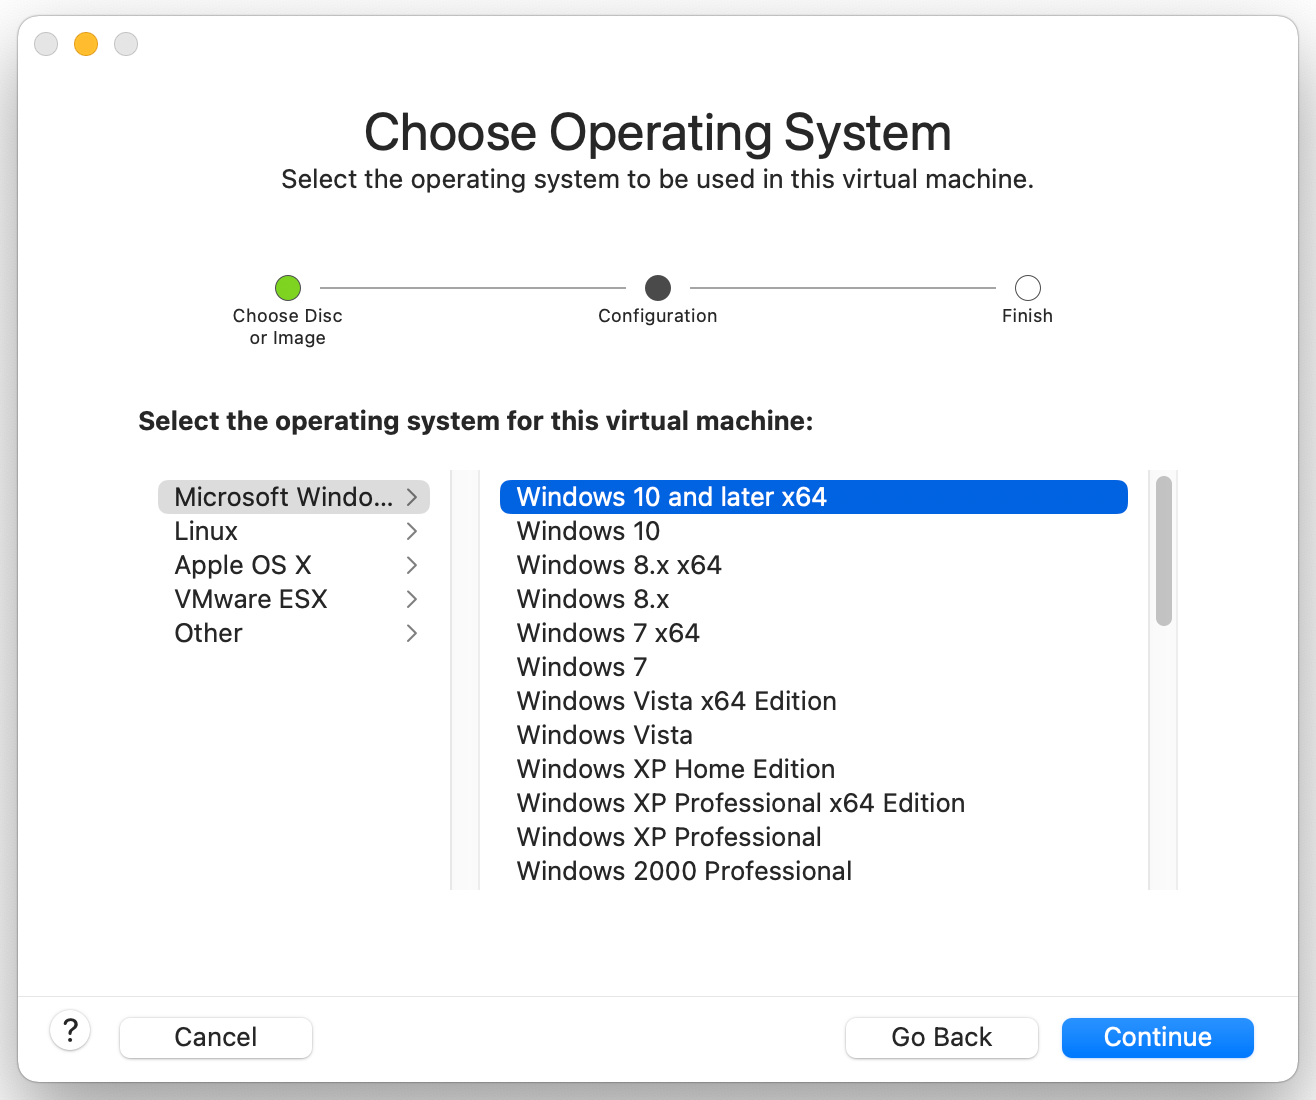Click the Configuration step indicator circle
The width and height of the screenshot is (1316, 1100).
[x=658, y=288]
